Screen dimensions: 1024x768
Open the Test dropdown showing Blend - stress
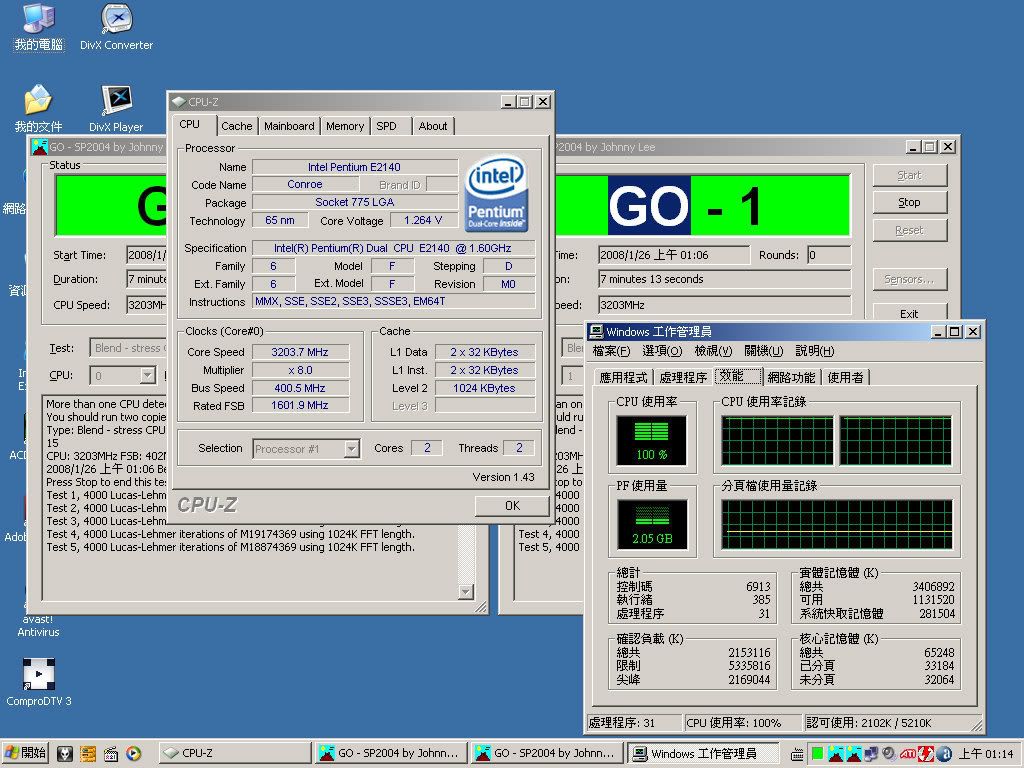click(129, 348)
